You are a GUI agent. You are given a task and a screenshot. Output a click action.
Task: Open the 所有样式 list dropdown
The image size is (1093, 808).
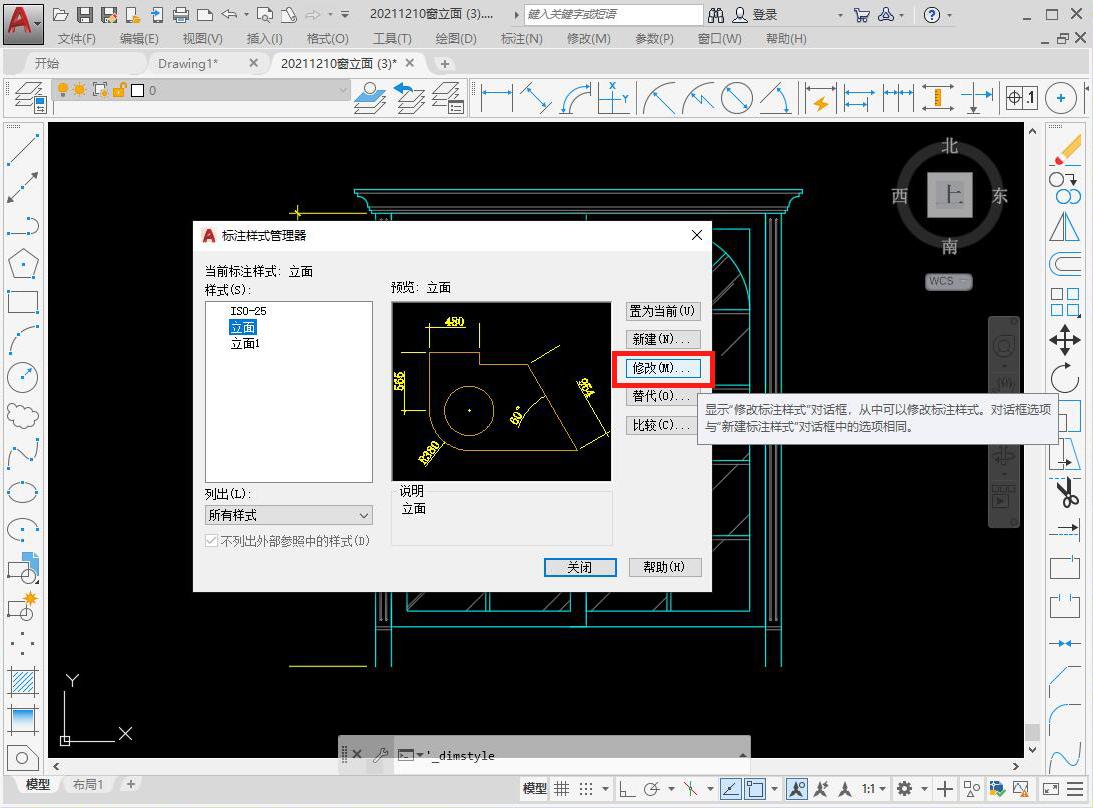coord(288,515)
